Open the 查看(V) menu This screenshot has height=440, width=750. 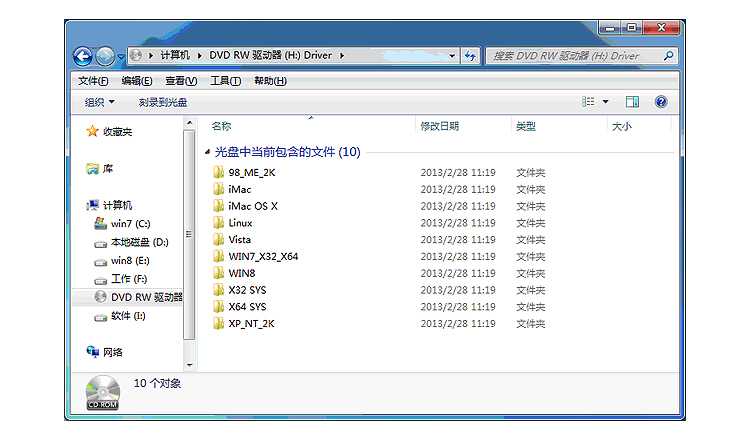[x=181, y=81]
